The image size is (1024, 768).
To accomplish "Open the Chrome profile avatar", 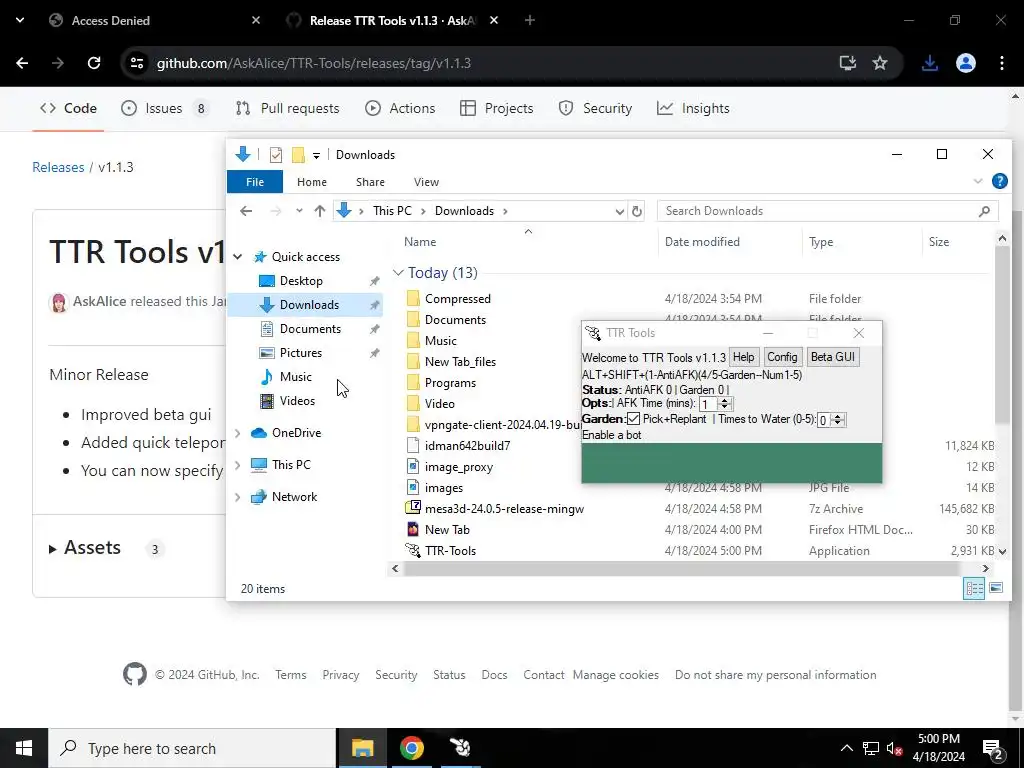I will tap(966, 63).
